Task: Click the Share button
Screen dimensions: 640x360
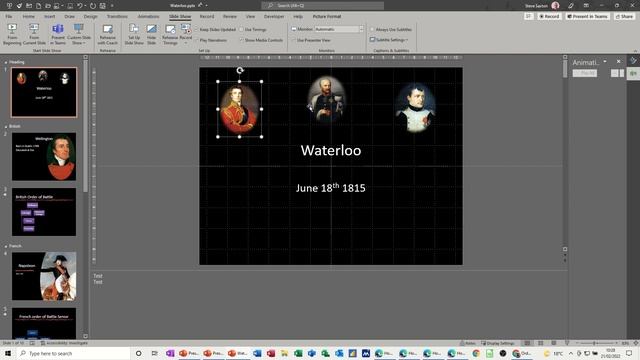Action: 624,16
